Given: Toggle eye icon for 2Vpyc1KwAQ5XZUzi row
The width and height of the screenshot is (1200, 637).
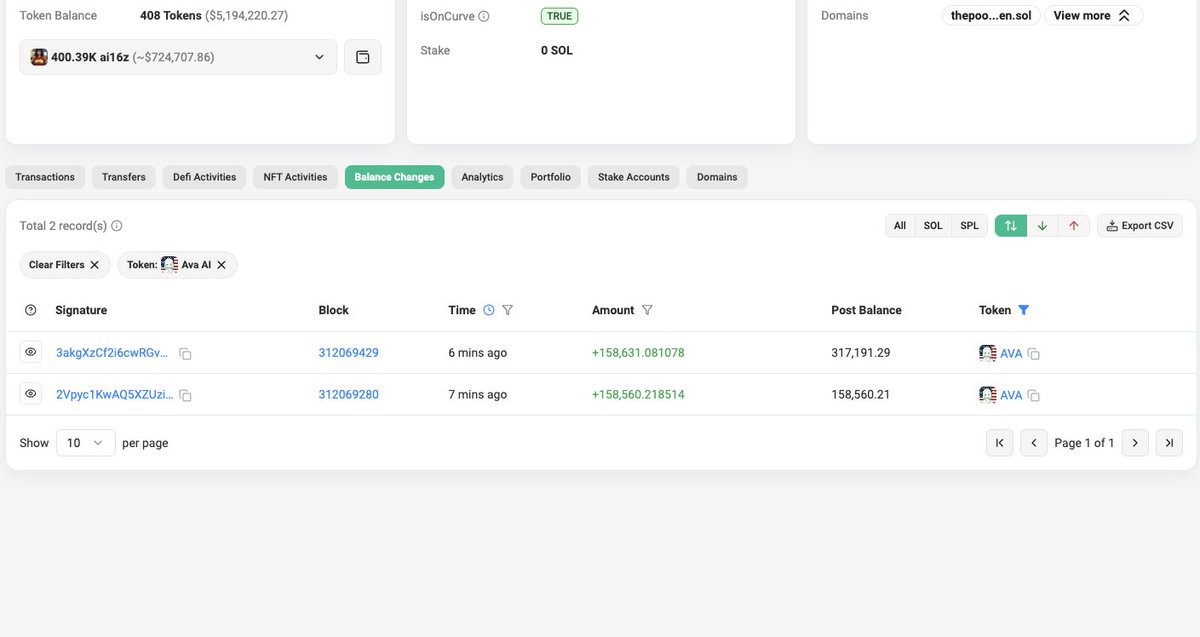Looking at the screenshot, I should (x=31, y=394).
